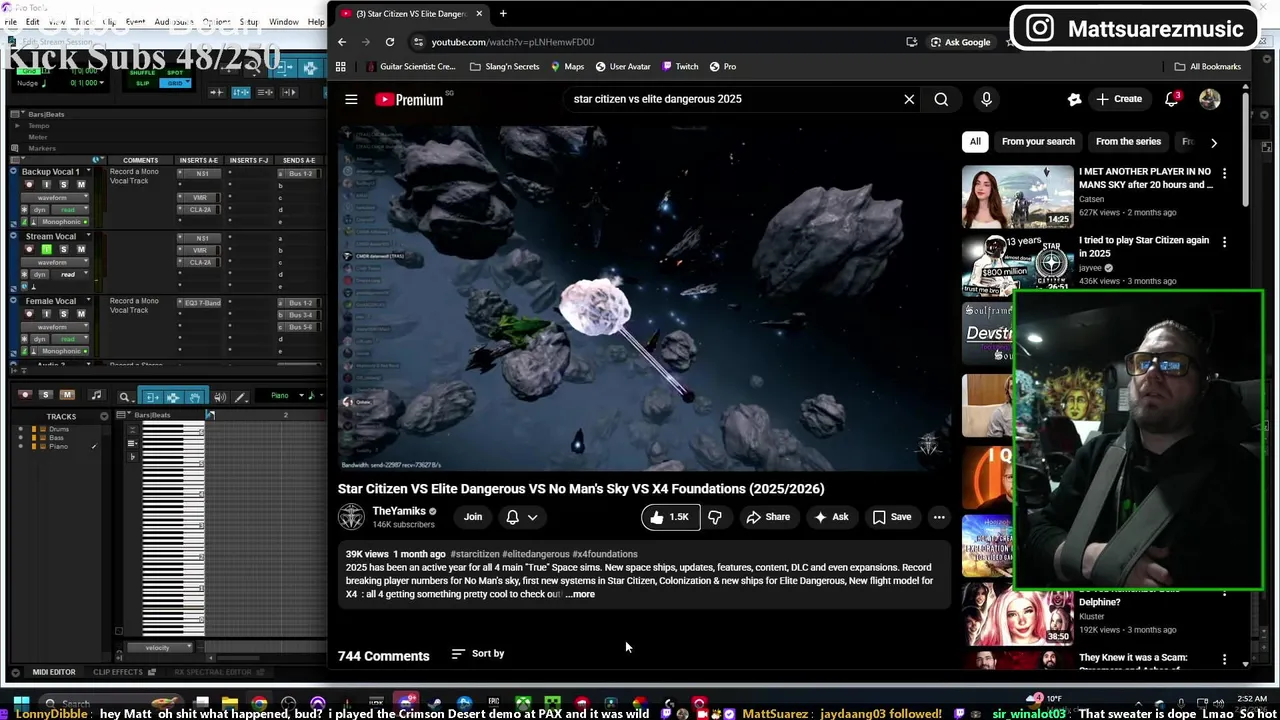
Task: Open Backup Vocal 1 track view waveform selector
Action: pyautogui.click(x=55, y=198)
